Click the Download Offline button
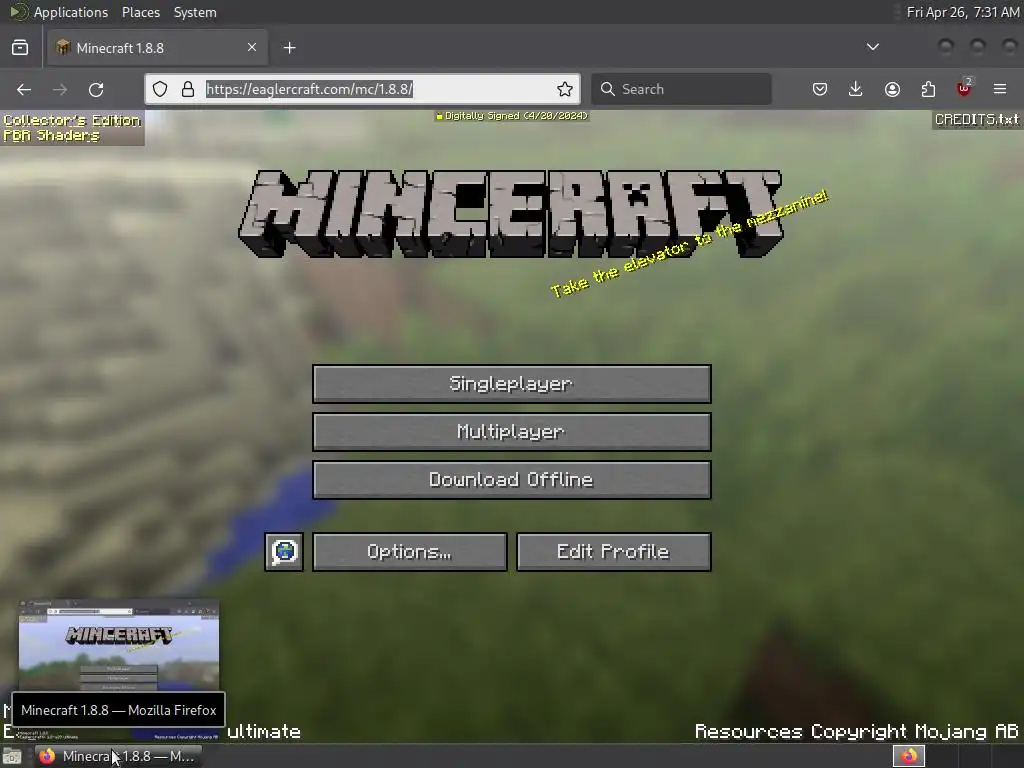This screenshot has width=1024, height=768. pyautogui.click(x=511, y=480)
